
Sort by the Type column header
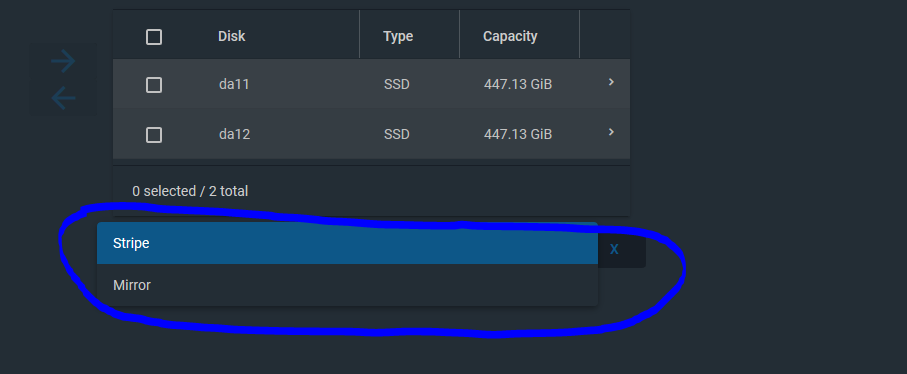tap(398, 36)
